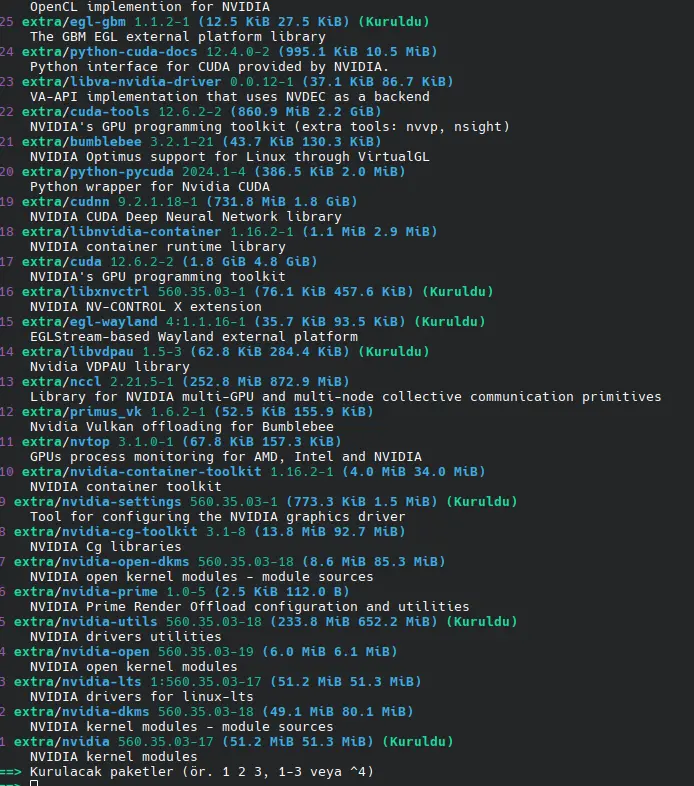Select extra/nvidia-settings package name
The height and width of the screenshot is (786, 694).
[98, 503]
